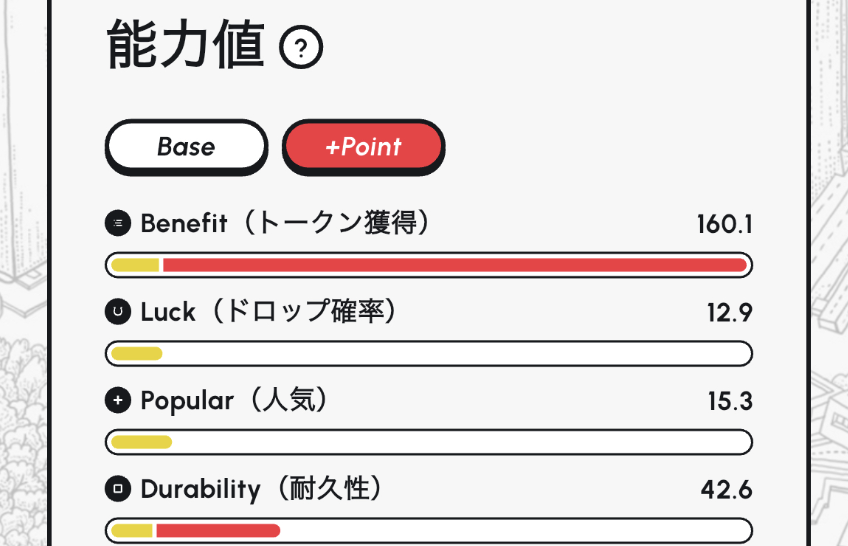Switch to the Base toggle
848x546 pixels.
click(x=186, y=147)
